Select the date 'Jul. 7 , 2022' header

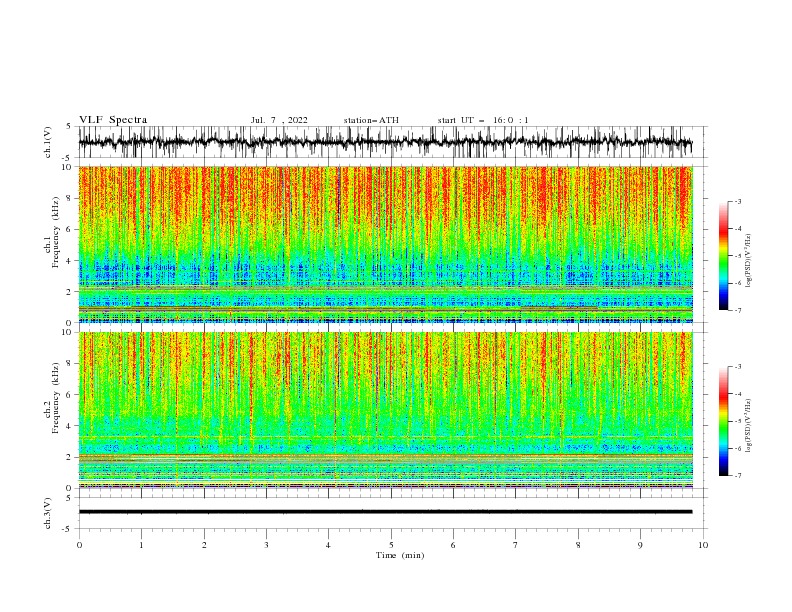tap(279, 120)
